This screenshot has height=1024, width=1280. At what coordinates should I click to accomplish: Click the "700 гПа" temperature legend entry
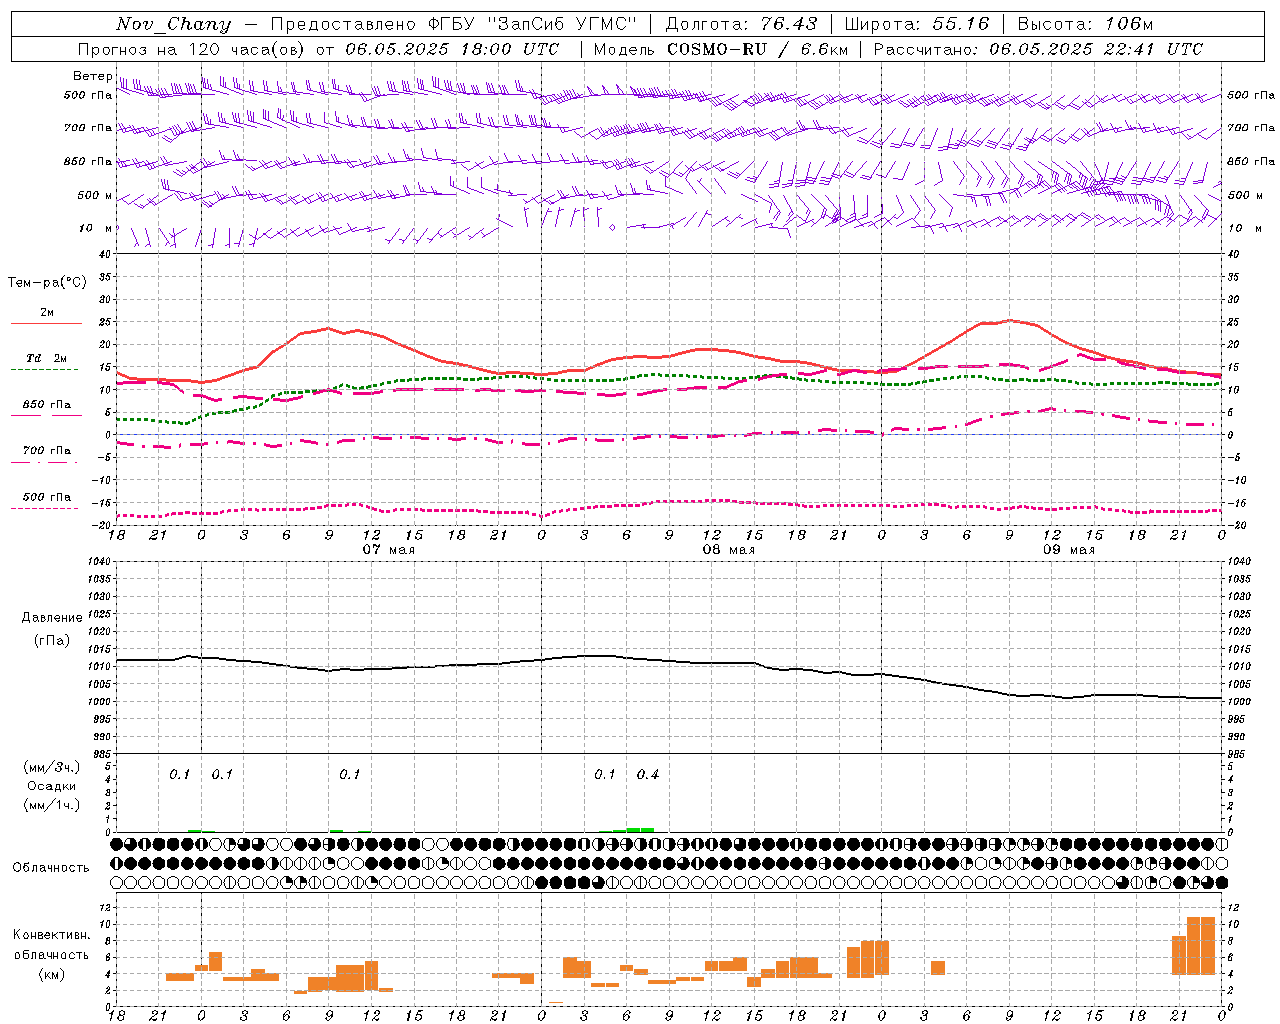click(47, 450)
